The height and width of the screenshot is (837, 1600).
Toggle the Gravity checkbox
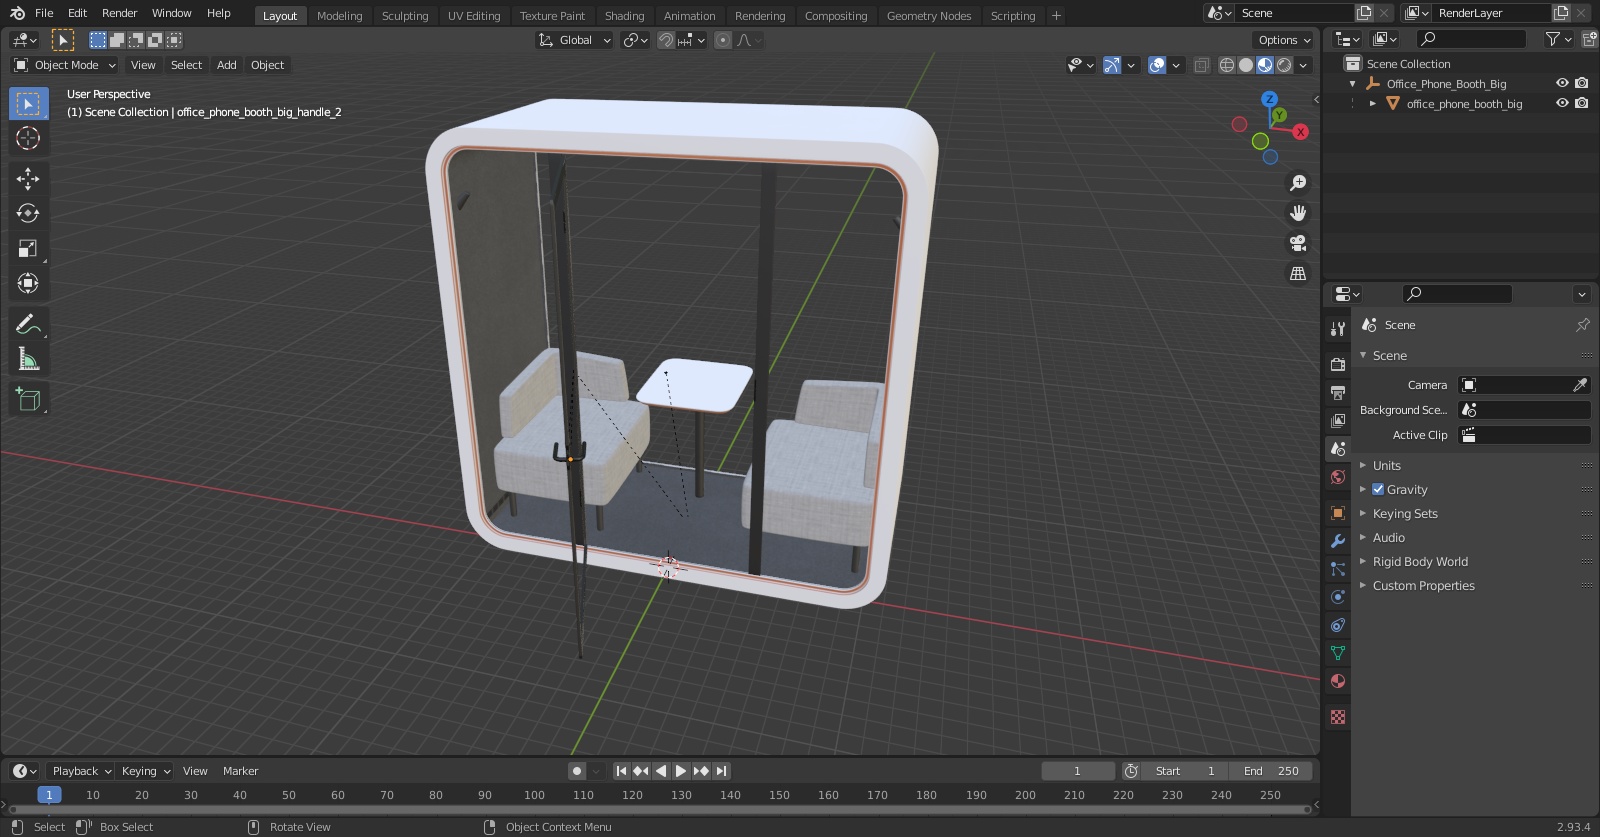[x=1378, y=490]
